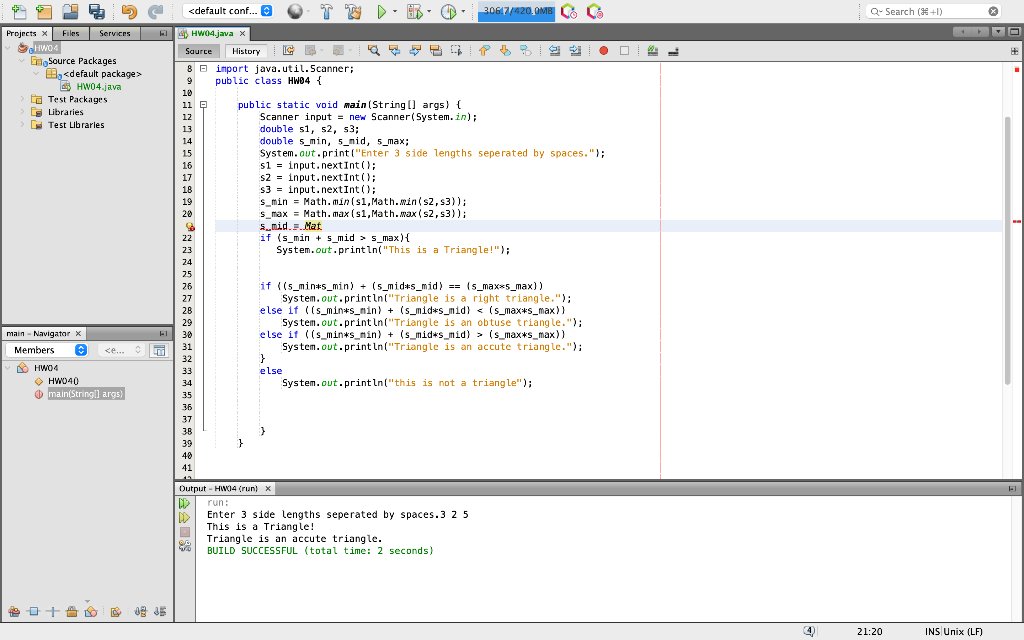
Task: Click the memory usage bar
Action: [516, 11]
